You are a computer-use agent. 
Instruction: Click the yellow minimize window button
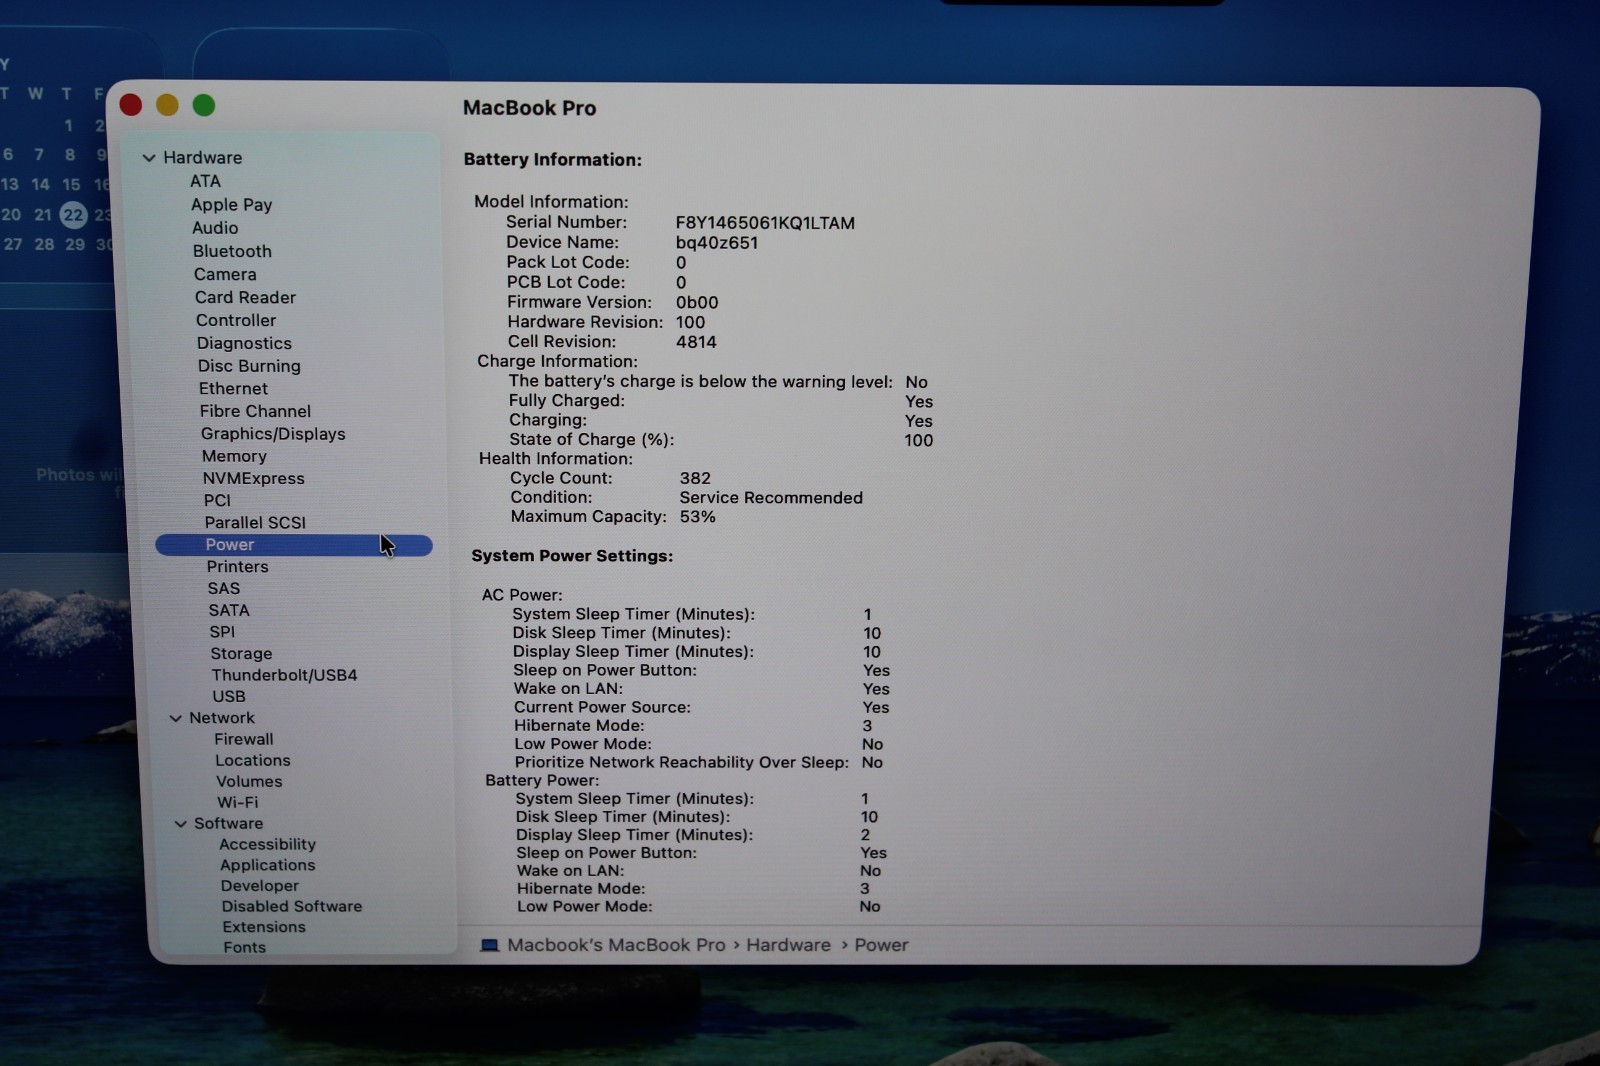tap(167, 105)
